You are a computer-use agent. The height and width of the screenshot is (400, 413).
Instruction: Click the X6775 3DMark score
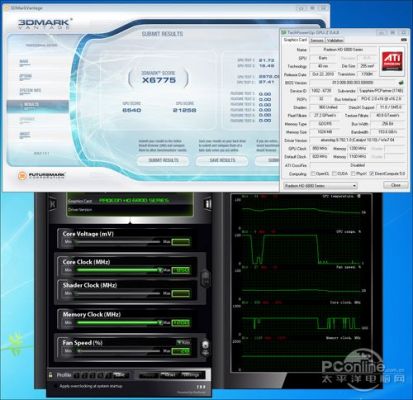[159, 80]
